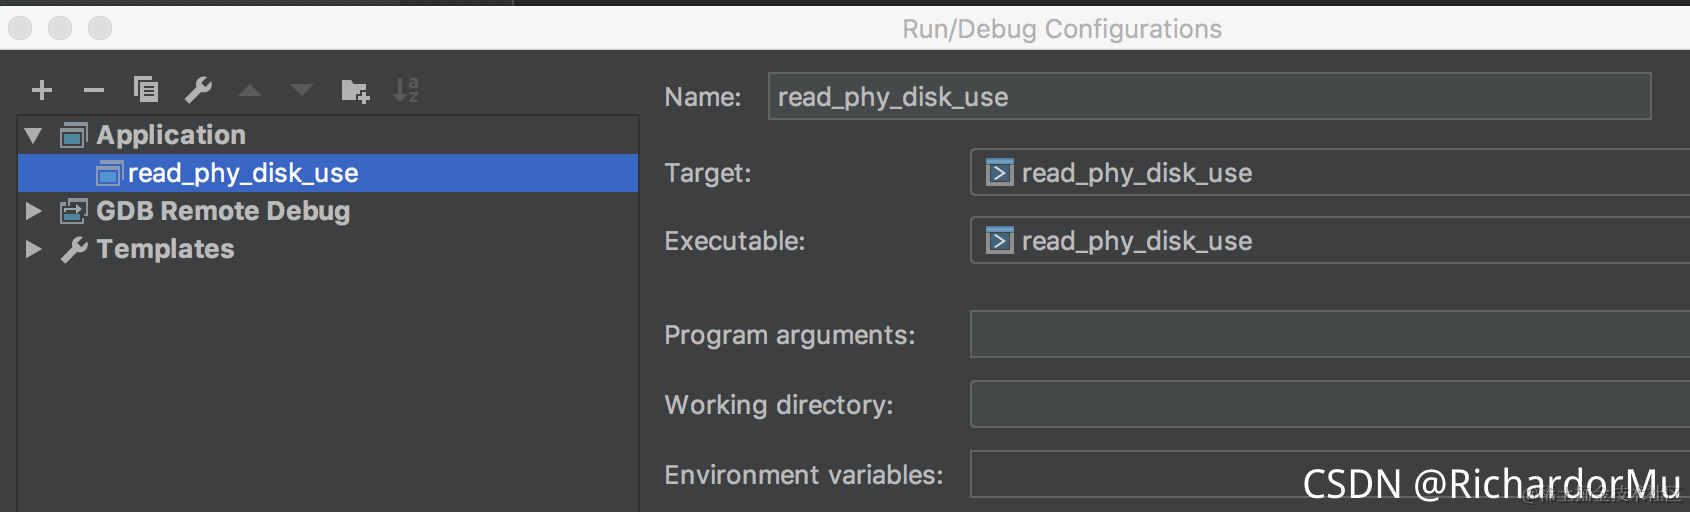Collapse the Application tree node
Image resolution: width=1690 pixels, height=512 pixels.
click(33, 135)
